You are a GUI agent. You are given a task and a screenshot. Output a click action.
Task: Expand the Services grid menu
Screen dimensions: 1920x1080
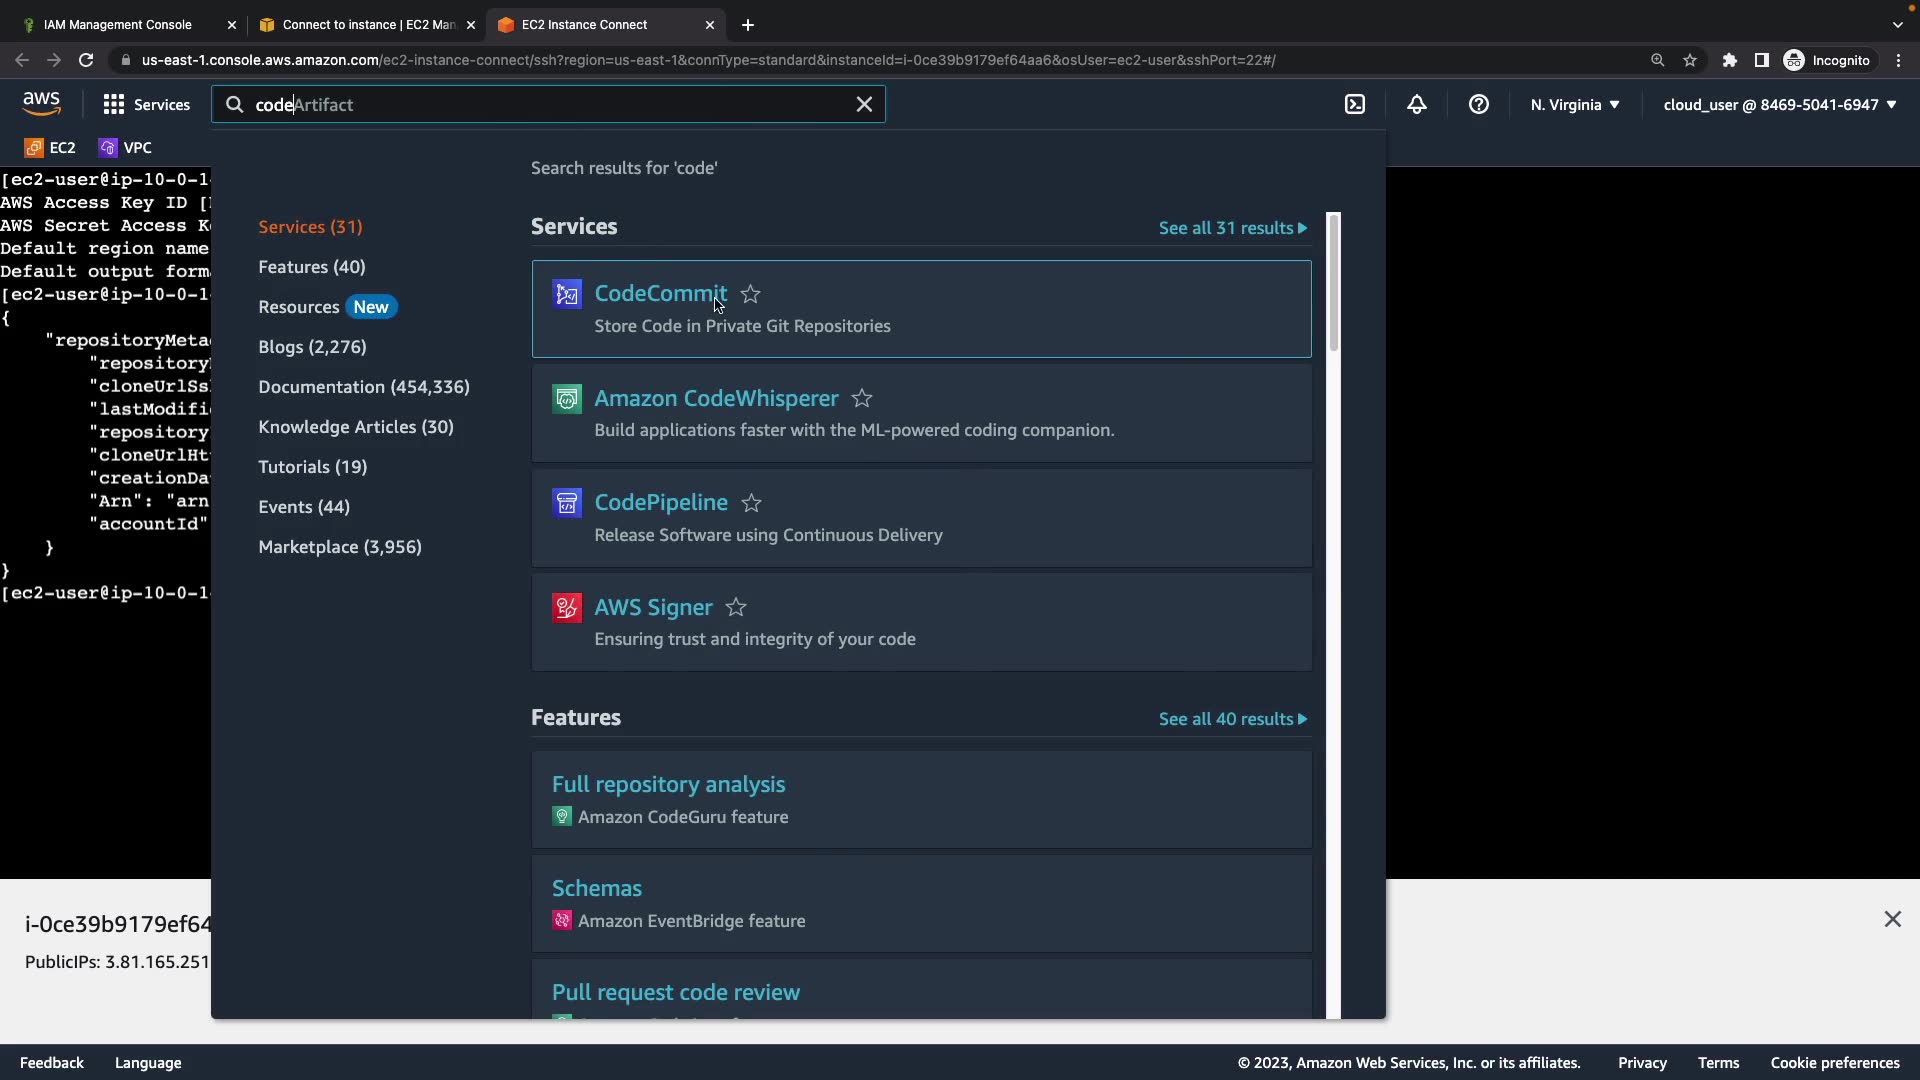click(x=146, y=104)
